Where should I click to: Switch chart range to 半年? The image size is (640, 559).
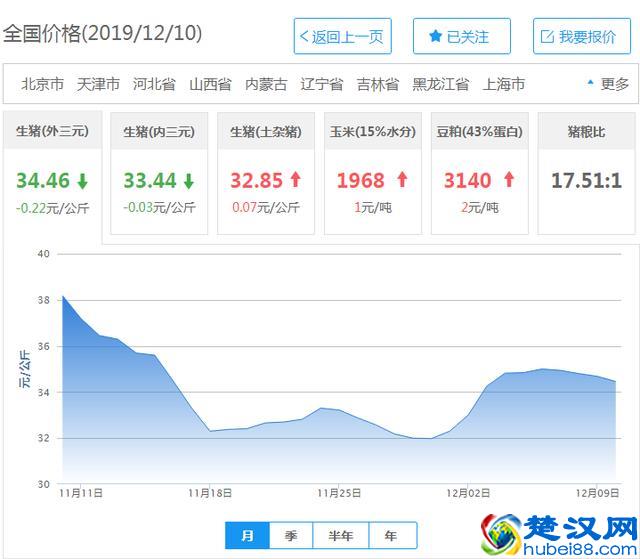click(341, 535)
